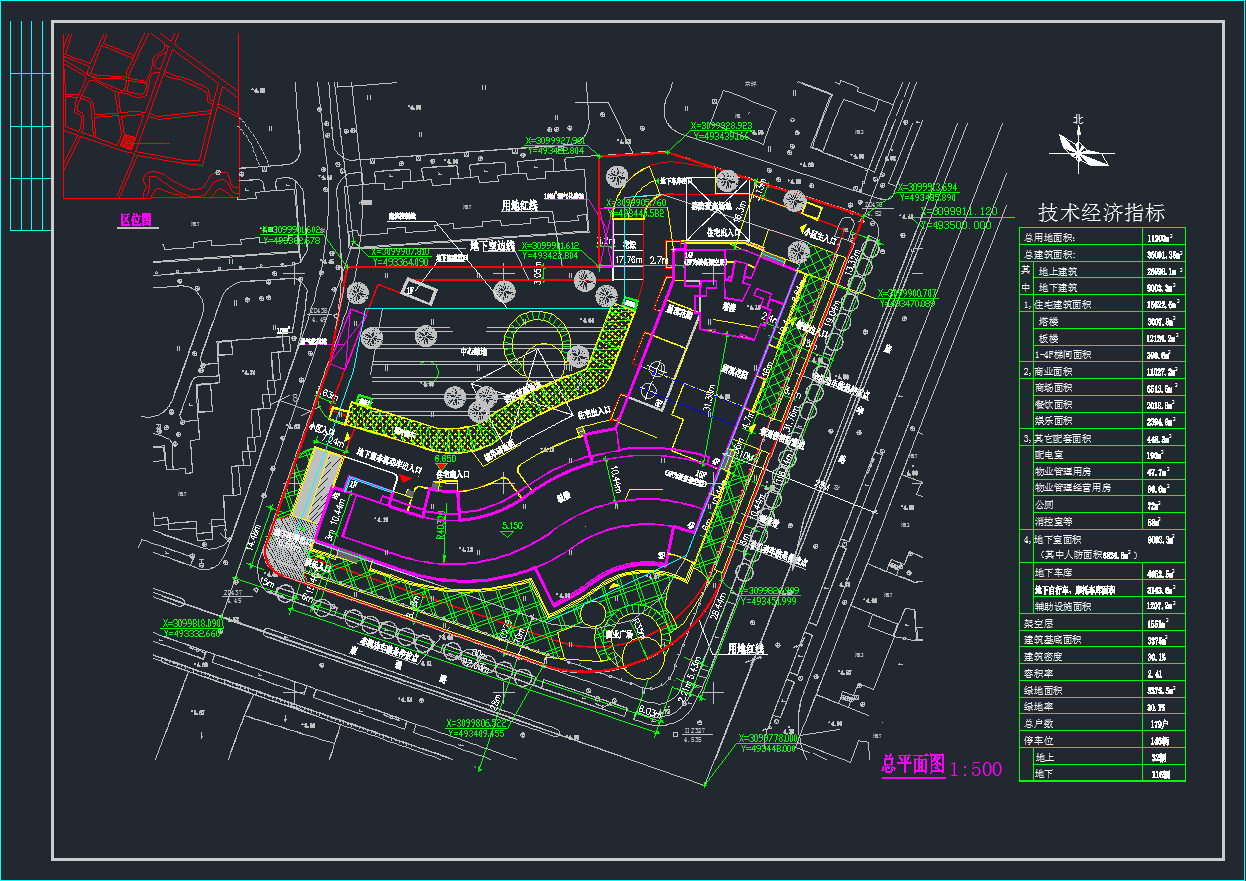This screenshot has height=881, width=1246.
Task: Select the 商场面积 table entry
Action: 1054,387
